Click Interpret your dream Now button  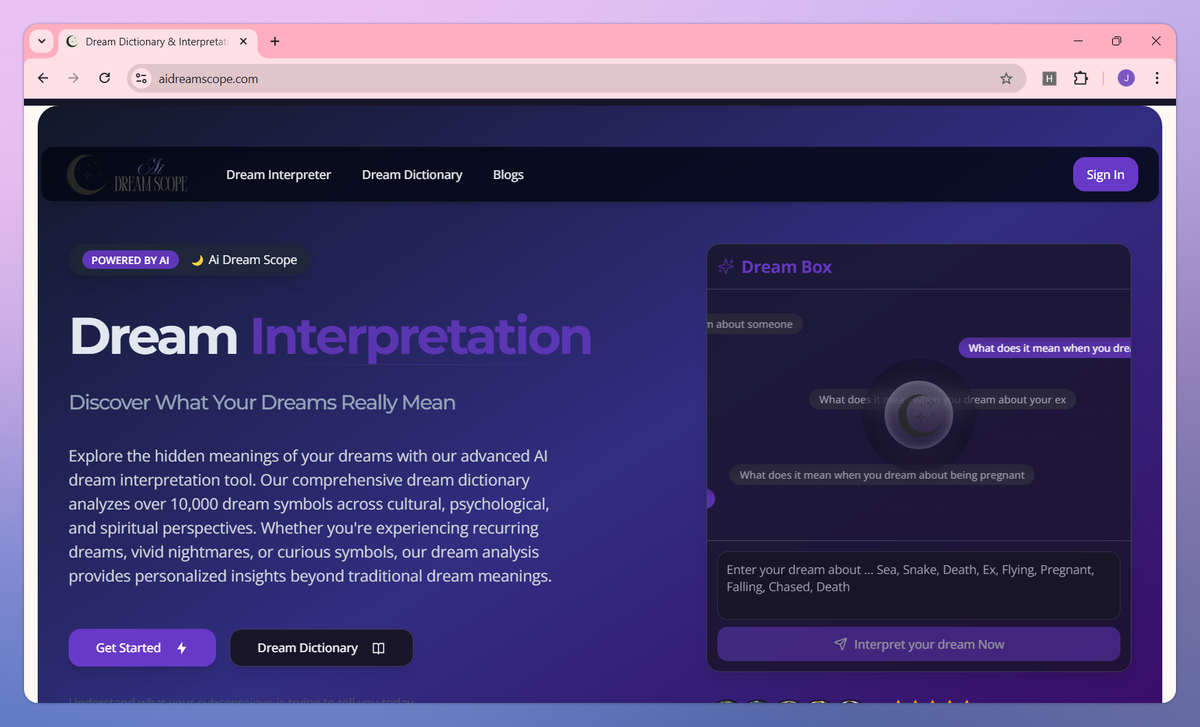click(x=918, y=644)
